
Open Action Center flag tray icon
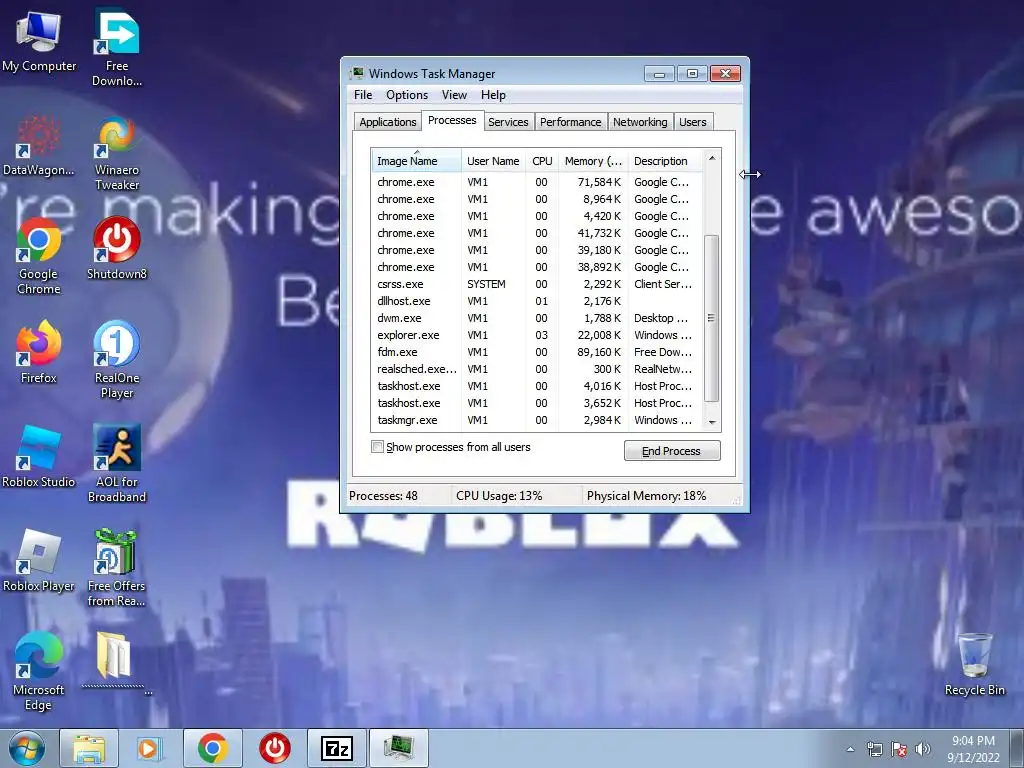point(899,749)
